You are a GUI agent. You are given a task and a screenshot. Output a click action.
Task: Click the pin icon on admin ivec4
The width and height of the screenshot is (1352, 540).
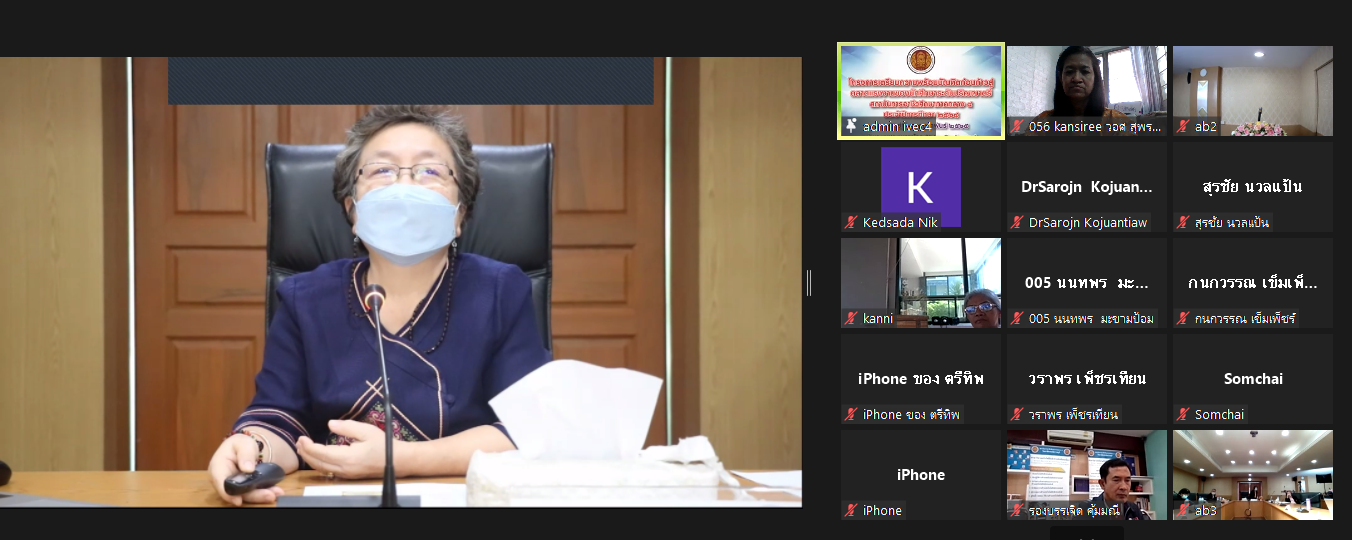pyautogui.click(x=850, y=126)
